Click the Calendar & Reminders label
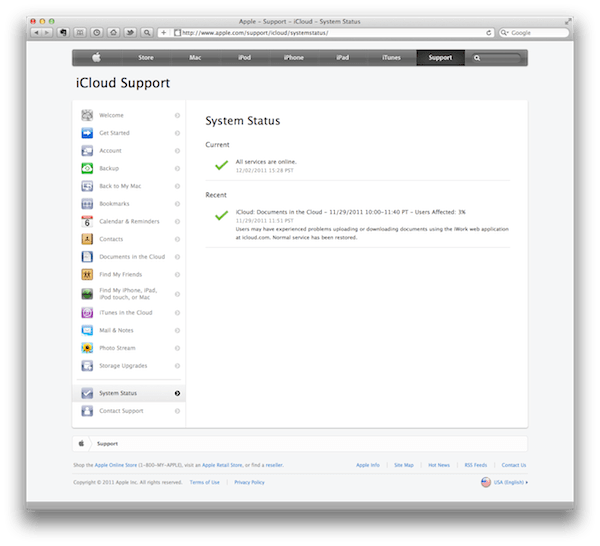 (x=129, y=221)
